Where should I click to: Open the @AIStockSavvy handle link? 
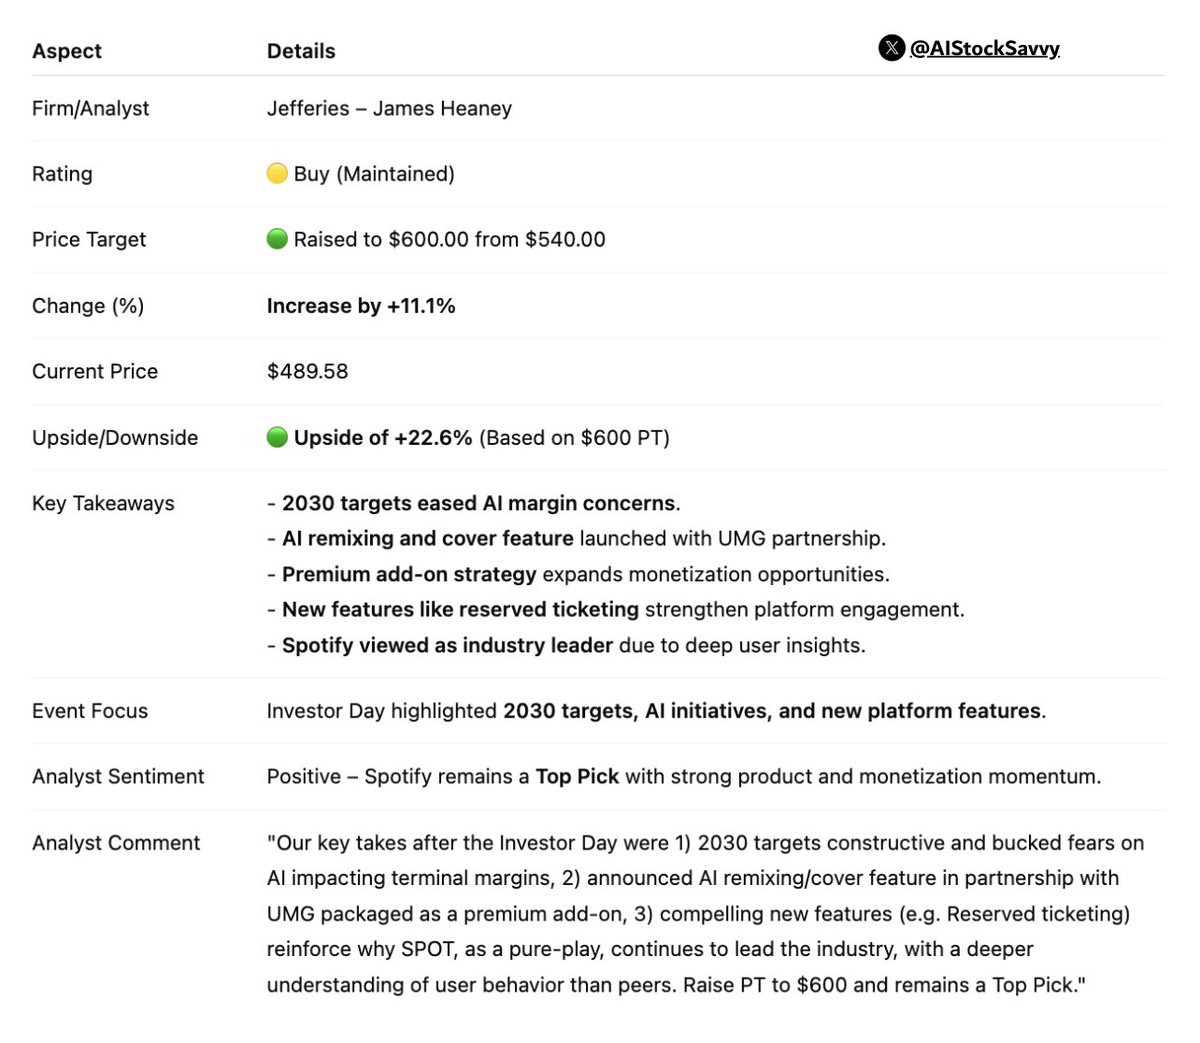(984, 48)
